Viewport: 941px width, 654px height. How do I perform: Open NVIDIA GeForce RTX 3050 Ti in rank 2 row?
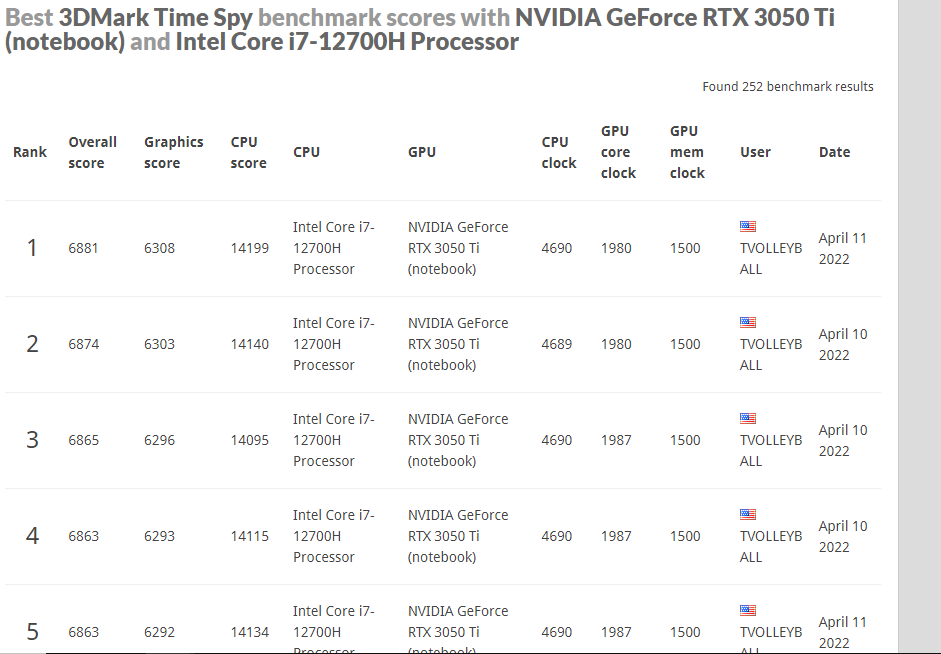coord(458,344)
